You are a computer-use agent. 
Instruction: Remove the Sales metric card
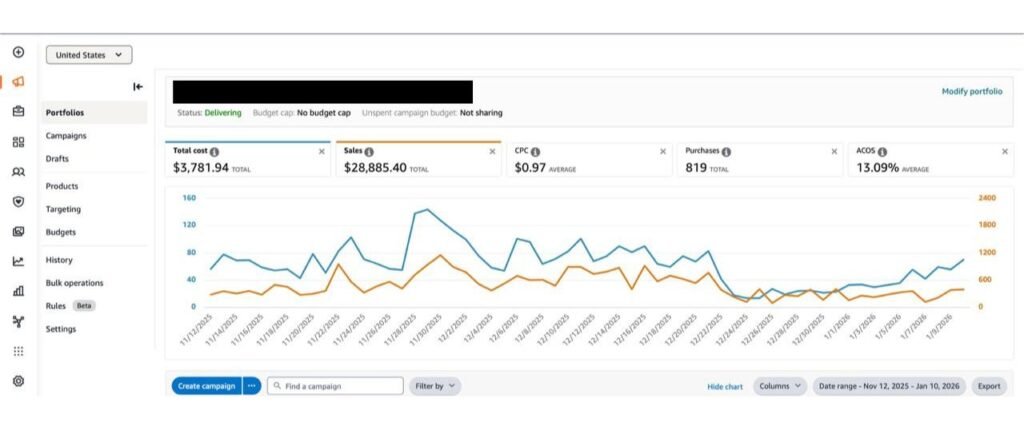492,151
